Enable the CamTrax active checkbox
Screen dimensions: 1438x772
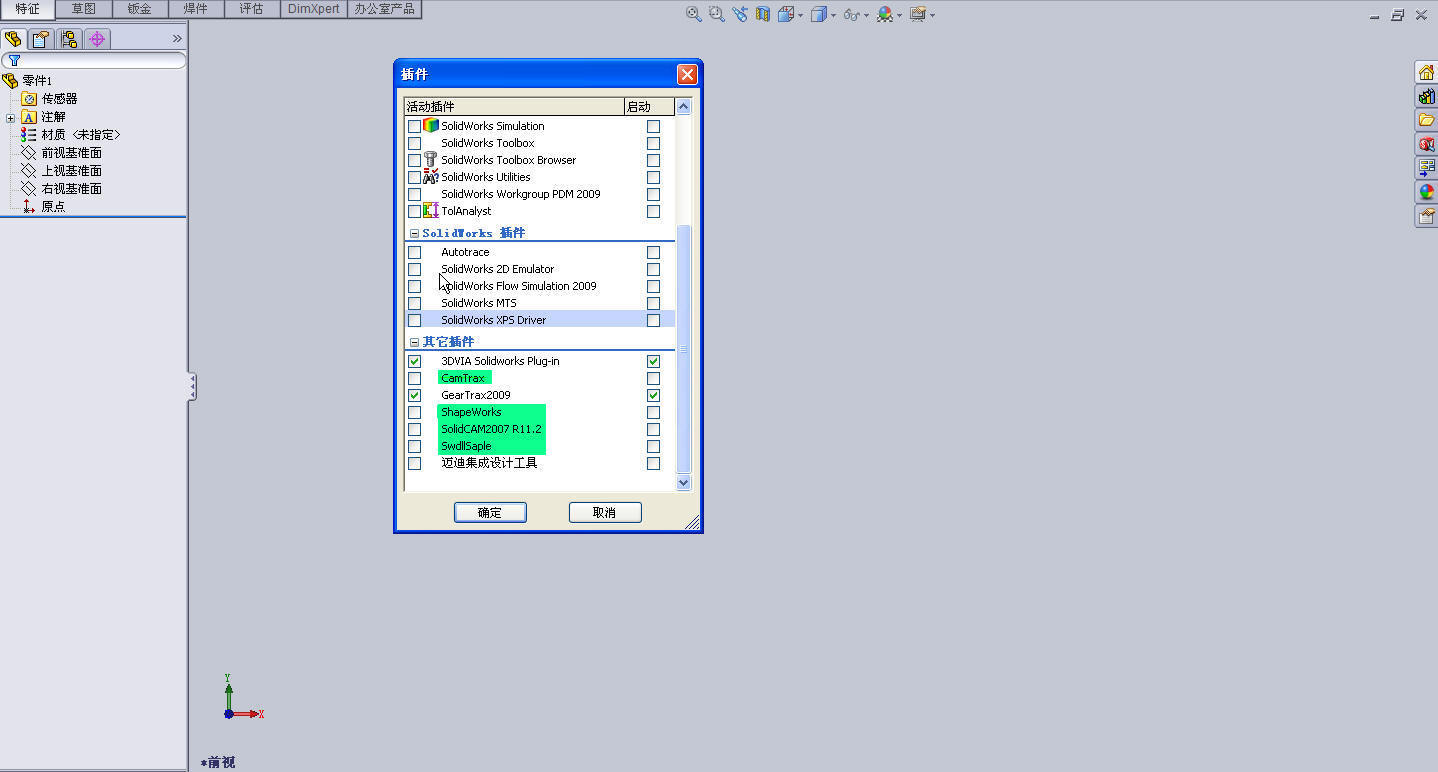pos(414,378)
